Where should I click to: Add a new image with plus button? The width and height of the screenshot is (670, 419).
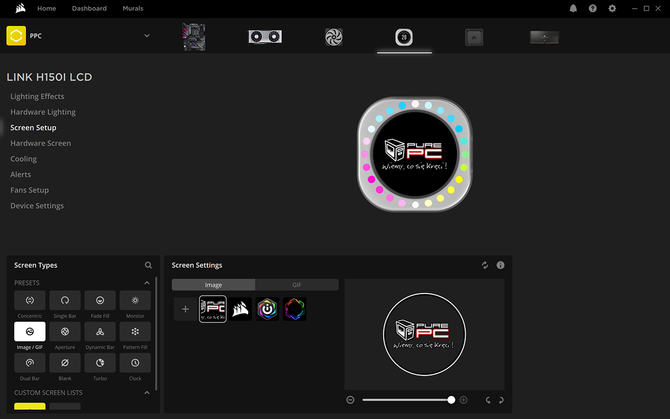[185, 309]
